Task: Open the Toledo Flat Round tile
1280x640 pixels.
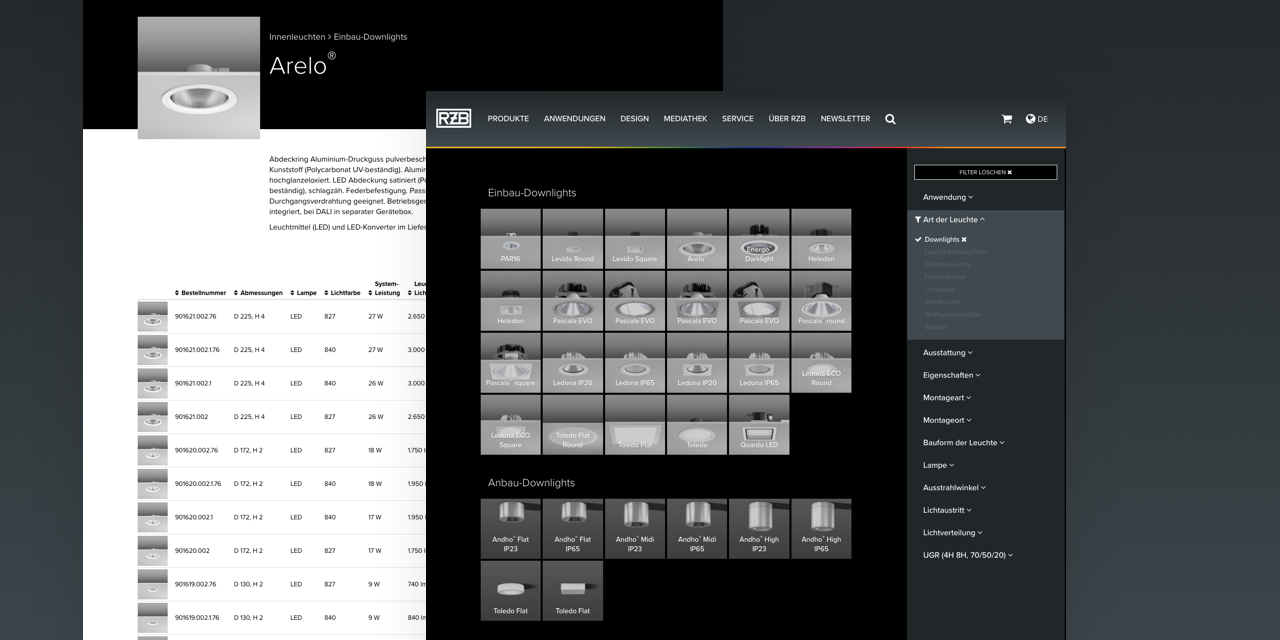Action: [x=572, y=424]
